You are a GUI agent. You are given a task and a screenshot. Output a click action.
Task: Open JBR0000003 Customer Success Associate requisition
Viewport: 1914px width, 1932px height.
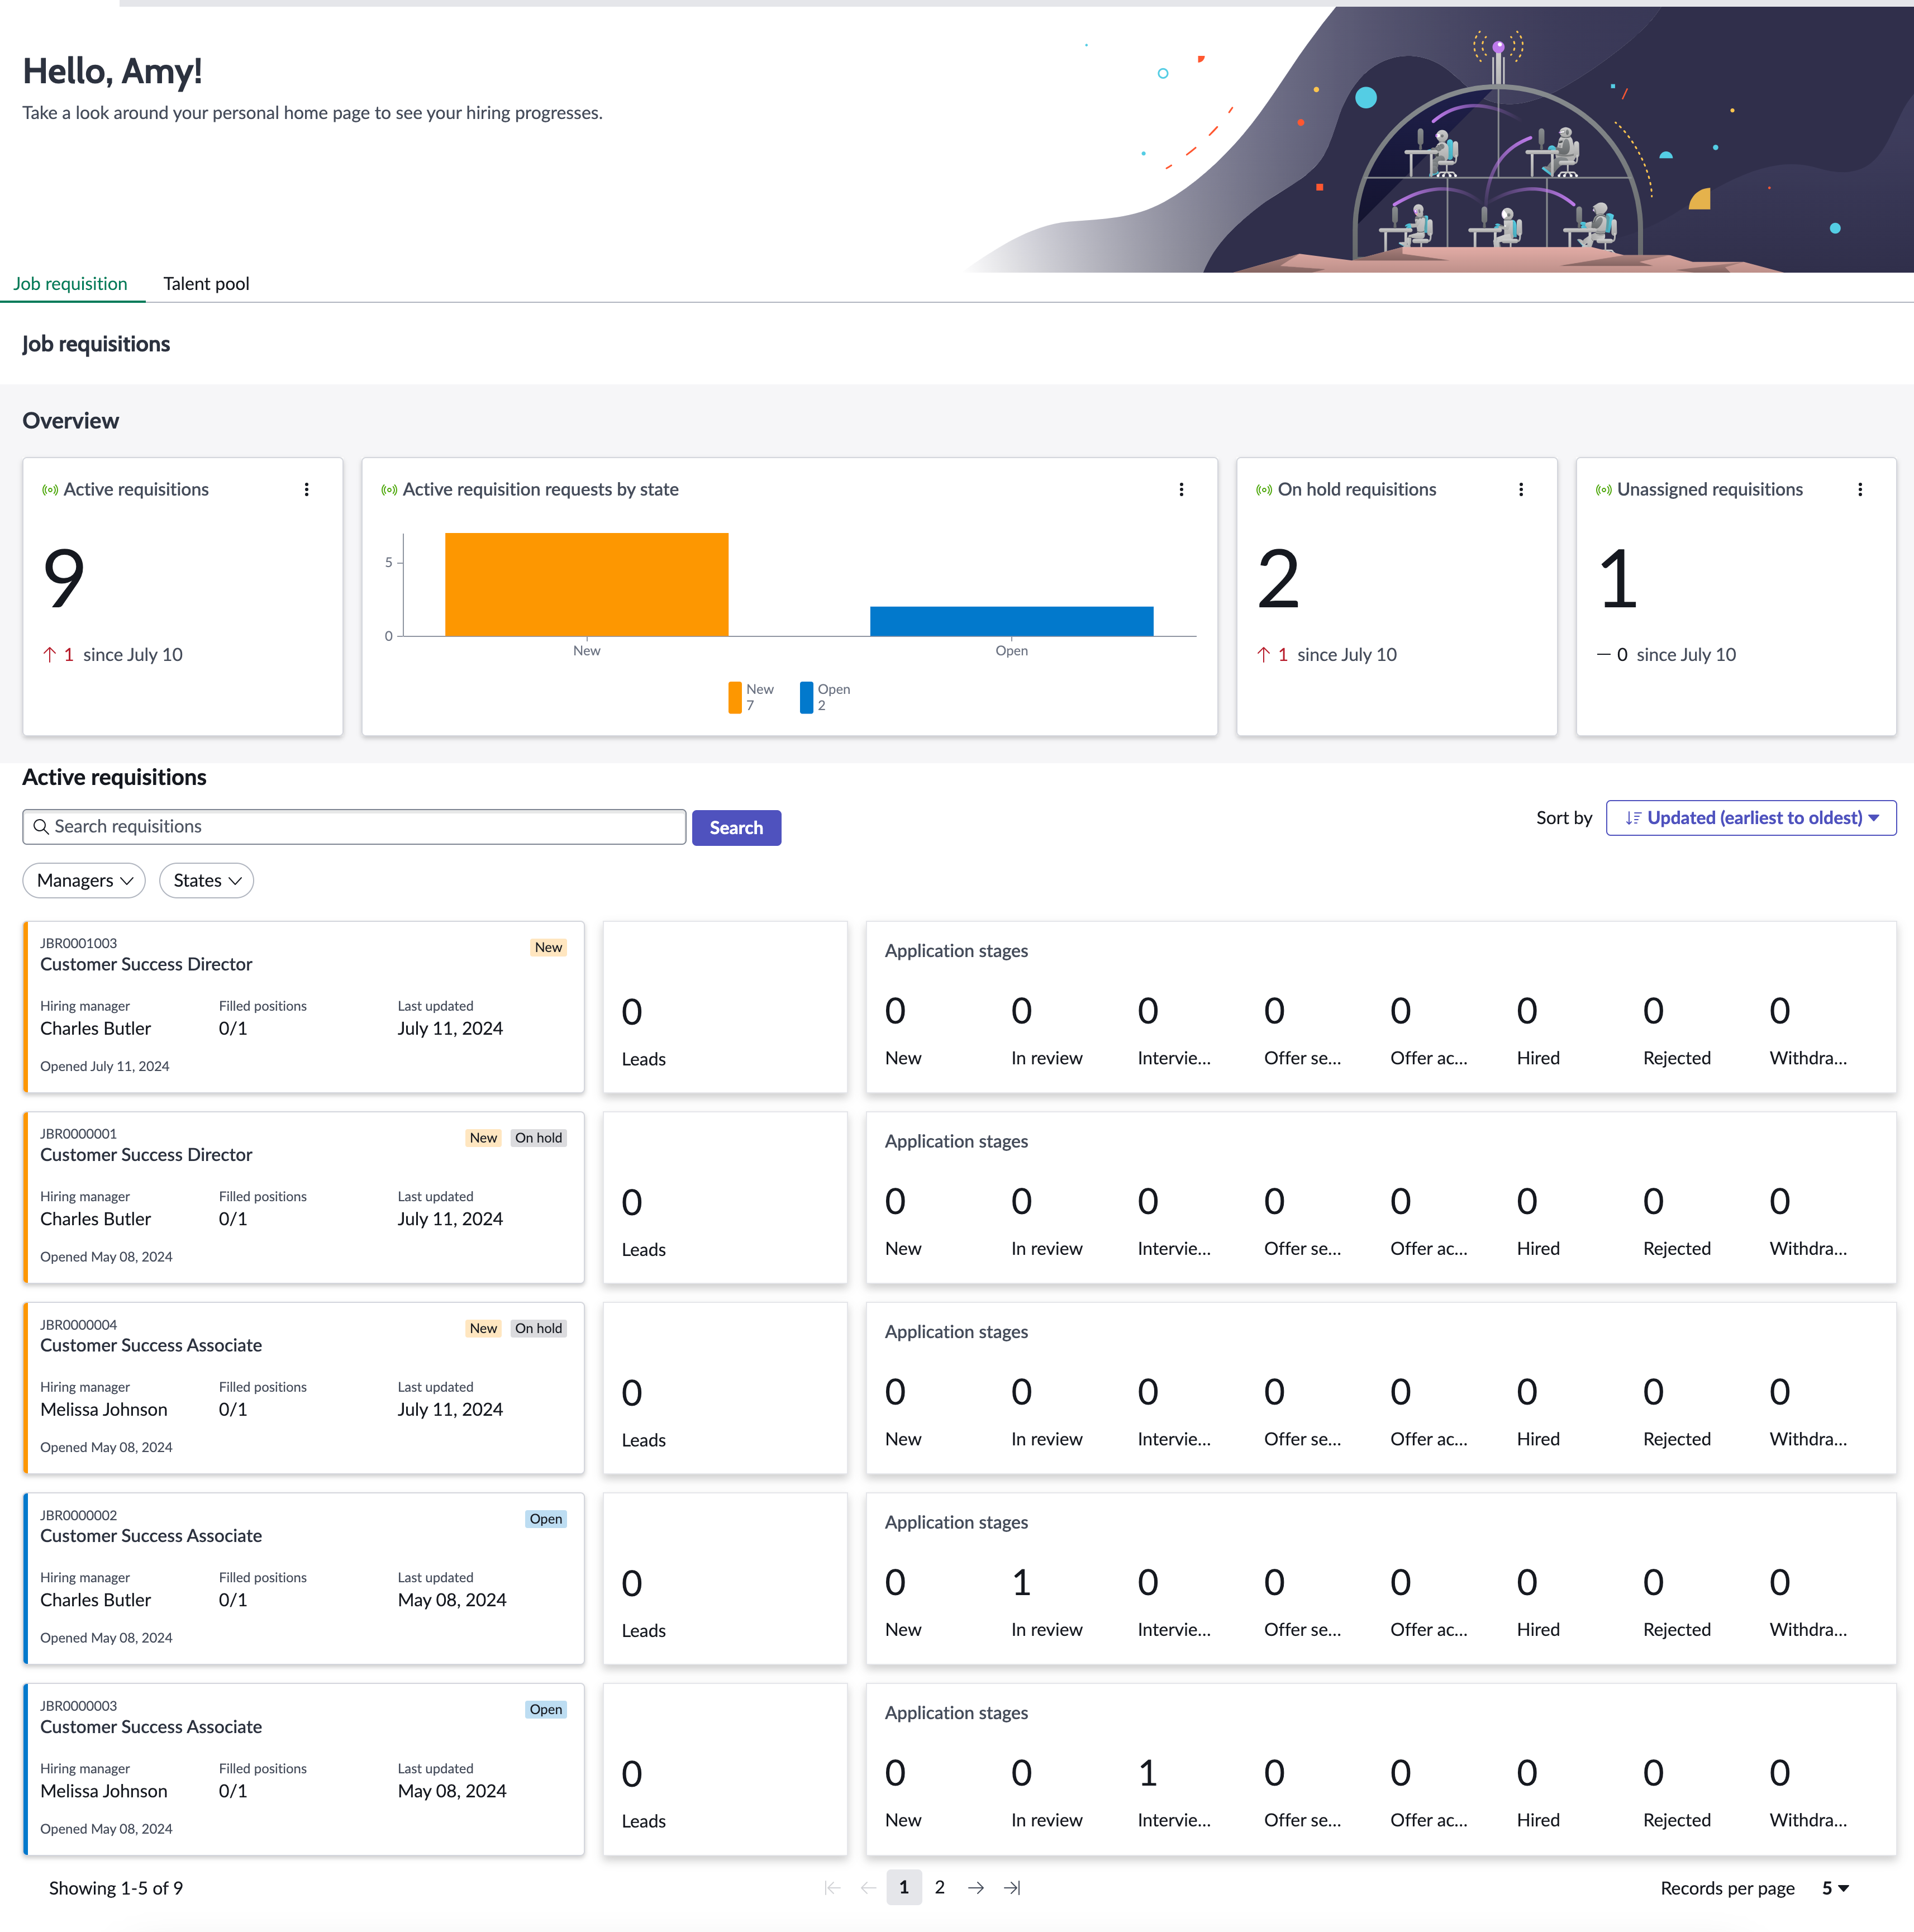pyautogui.click(x=304, y=1770)
